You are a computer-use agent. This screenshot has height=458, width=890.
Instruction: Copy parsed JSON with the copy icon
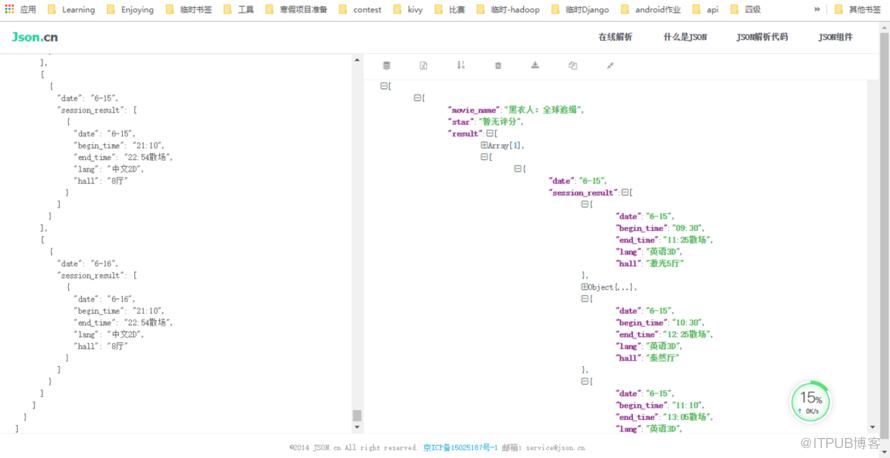tap(573, 66)
